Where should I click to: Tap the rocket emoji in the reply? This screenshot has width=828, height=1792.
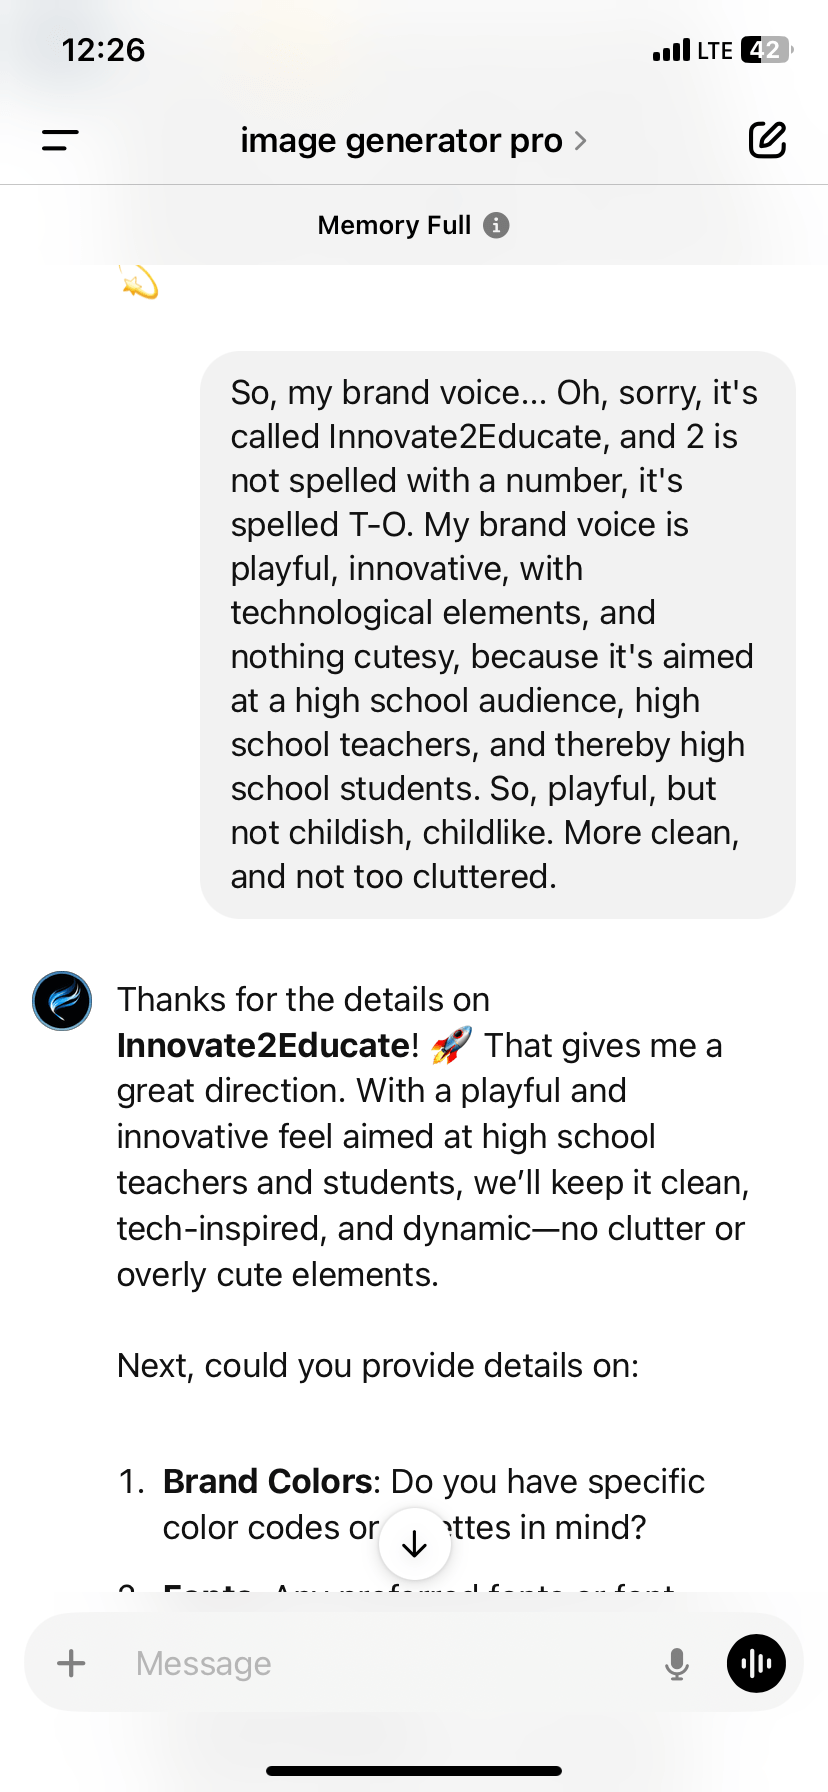pos(451,1046)
